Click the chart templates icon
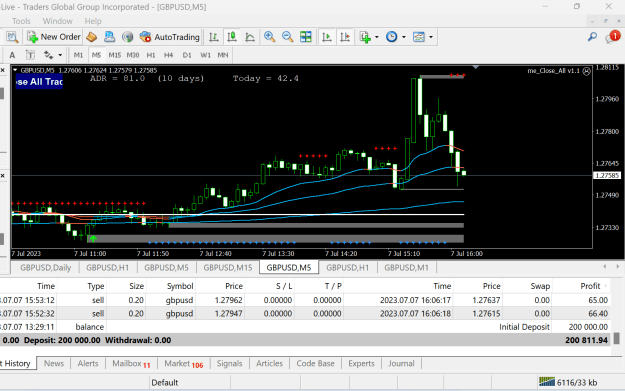The height and width of the screenshot is (391, 625). coord(419,37)
